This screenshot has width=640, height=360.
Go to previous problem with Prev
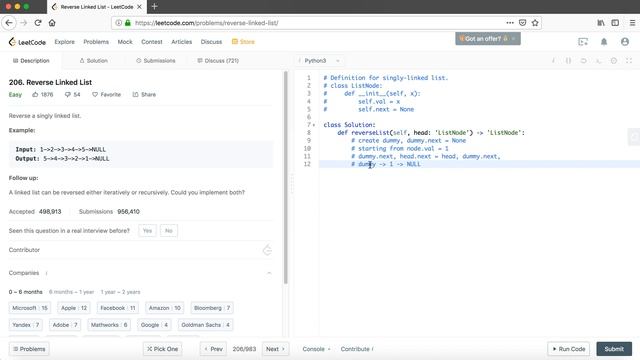click(x=213, y=349)
